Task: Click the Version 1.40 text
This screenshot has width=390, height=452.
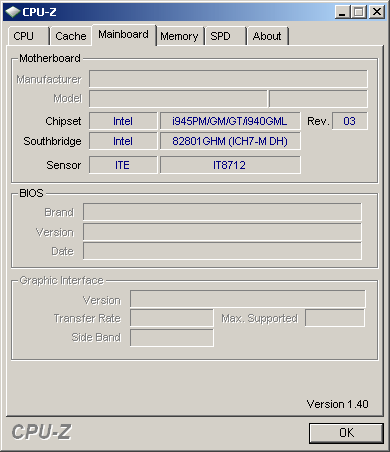Action: click(337, 404)
